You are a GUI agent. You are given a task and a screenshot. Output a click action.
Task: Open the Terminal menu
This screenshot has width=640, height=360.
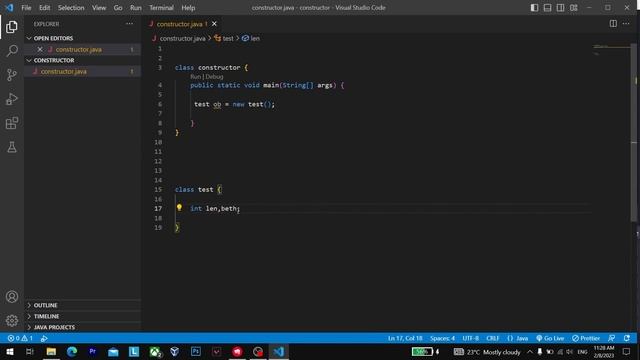[x=161, y=8]
